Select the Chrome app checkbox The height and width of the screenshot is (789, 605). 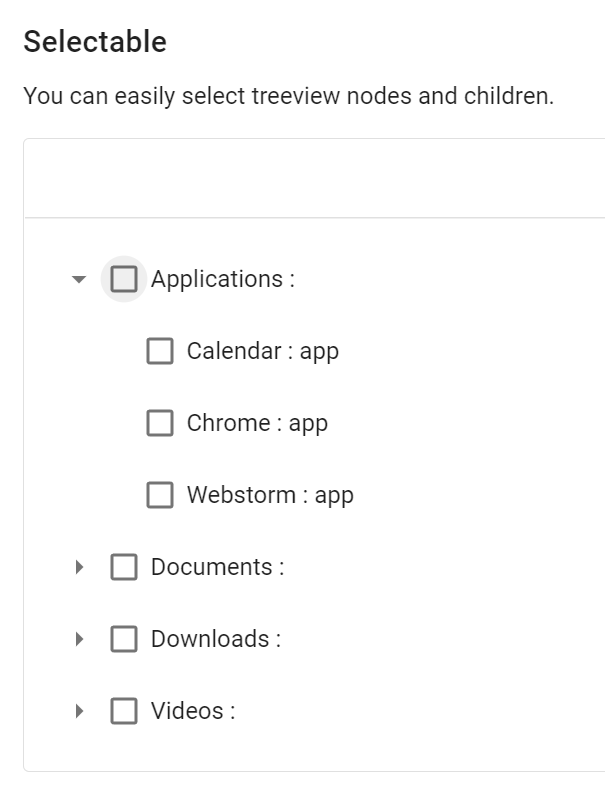coord(160,423)
